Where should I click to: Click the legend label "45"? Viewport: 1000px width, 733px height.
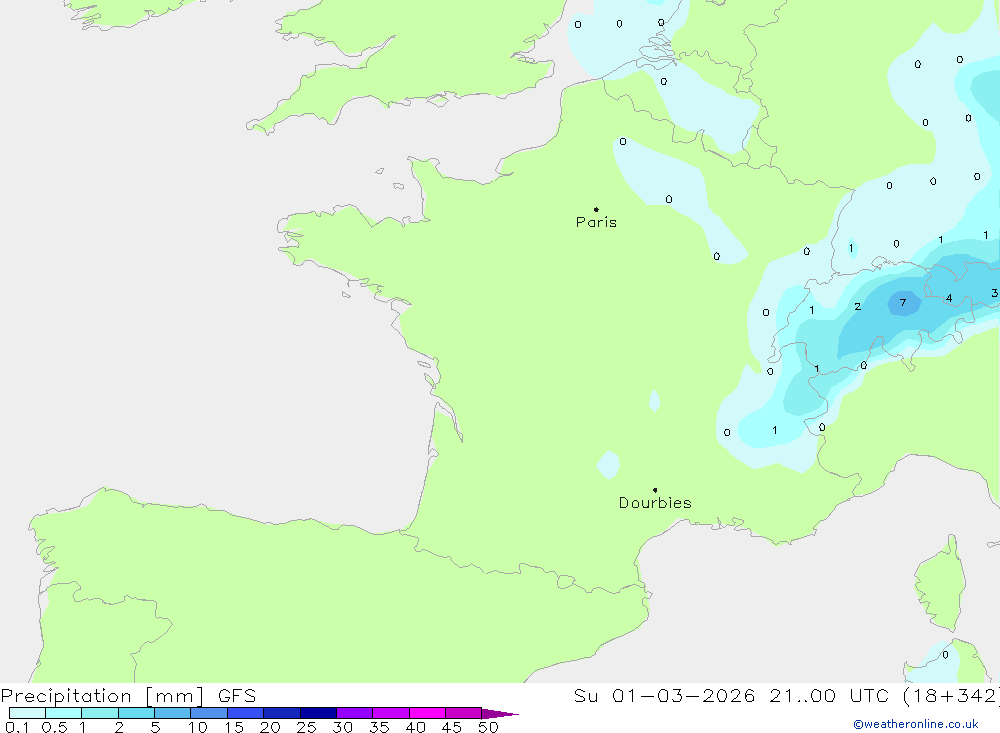[x=452, y=727]
